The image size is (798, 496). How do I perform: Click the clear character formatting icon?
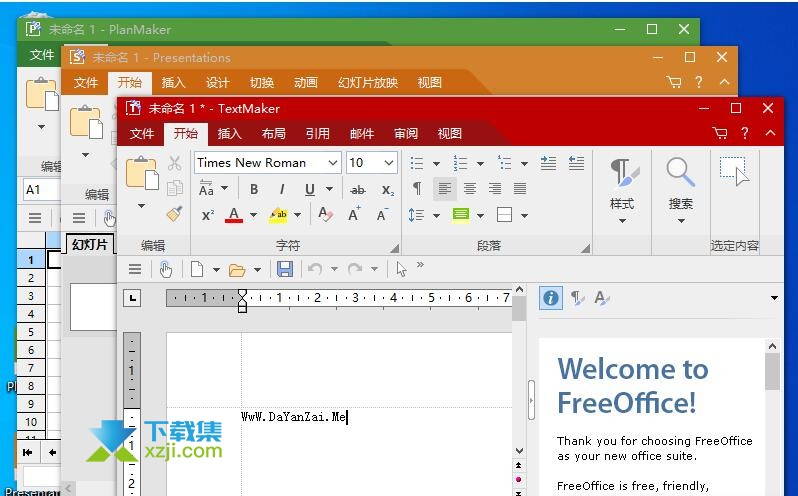pyautogui.click(x=325, y=215)
